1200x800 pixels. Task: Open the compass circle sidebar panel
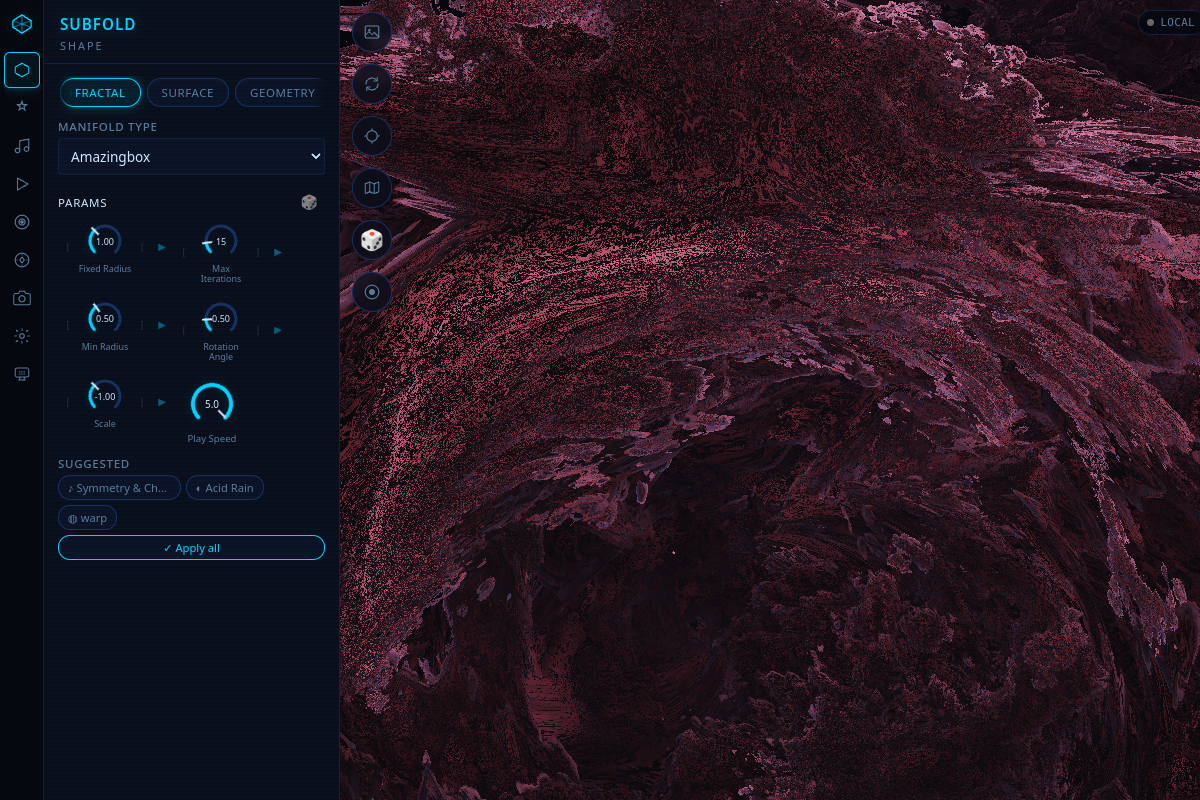pos(22,260)
